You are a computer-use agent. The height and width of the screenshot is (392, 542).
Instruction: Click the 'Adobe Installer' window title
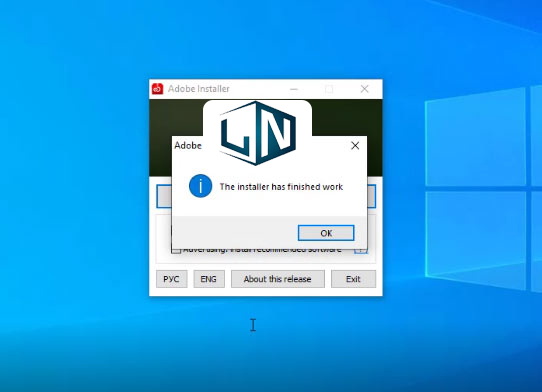199,89
